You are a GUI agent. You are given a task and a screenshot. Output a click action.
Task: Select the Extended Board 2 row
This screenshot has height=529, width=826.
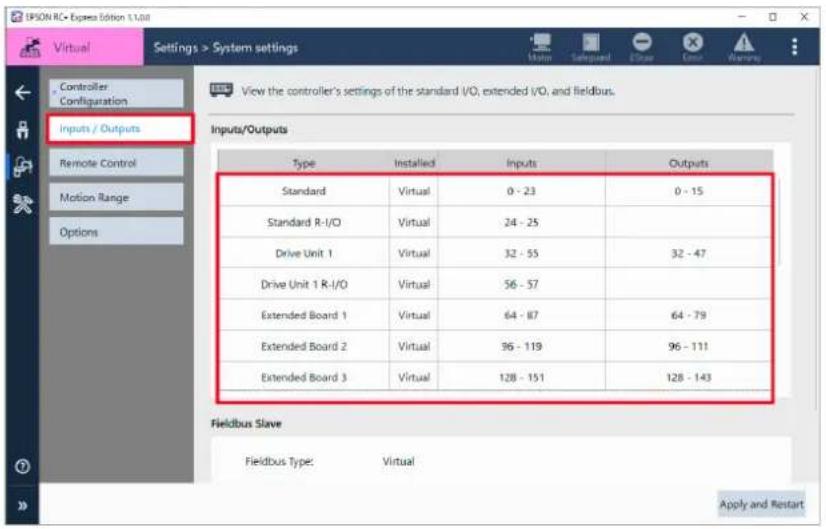coord(495,346)
